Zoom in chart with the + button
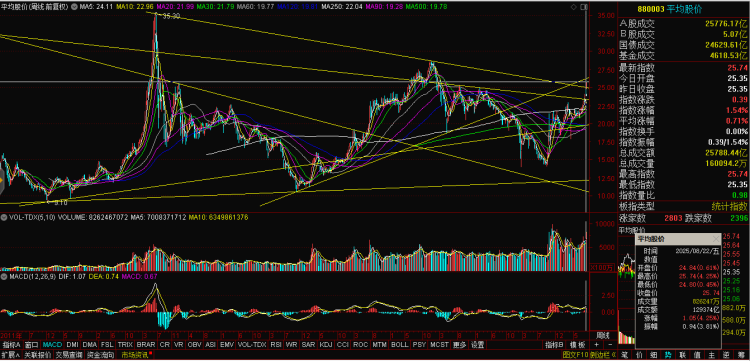750x361 pixels. [596, 345]
